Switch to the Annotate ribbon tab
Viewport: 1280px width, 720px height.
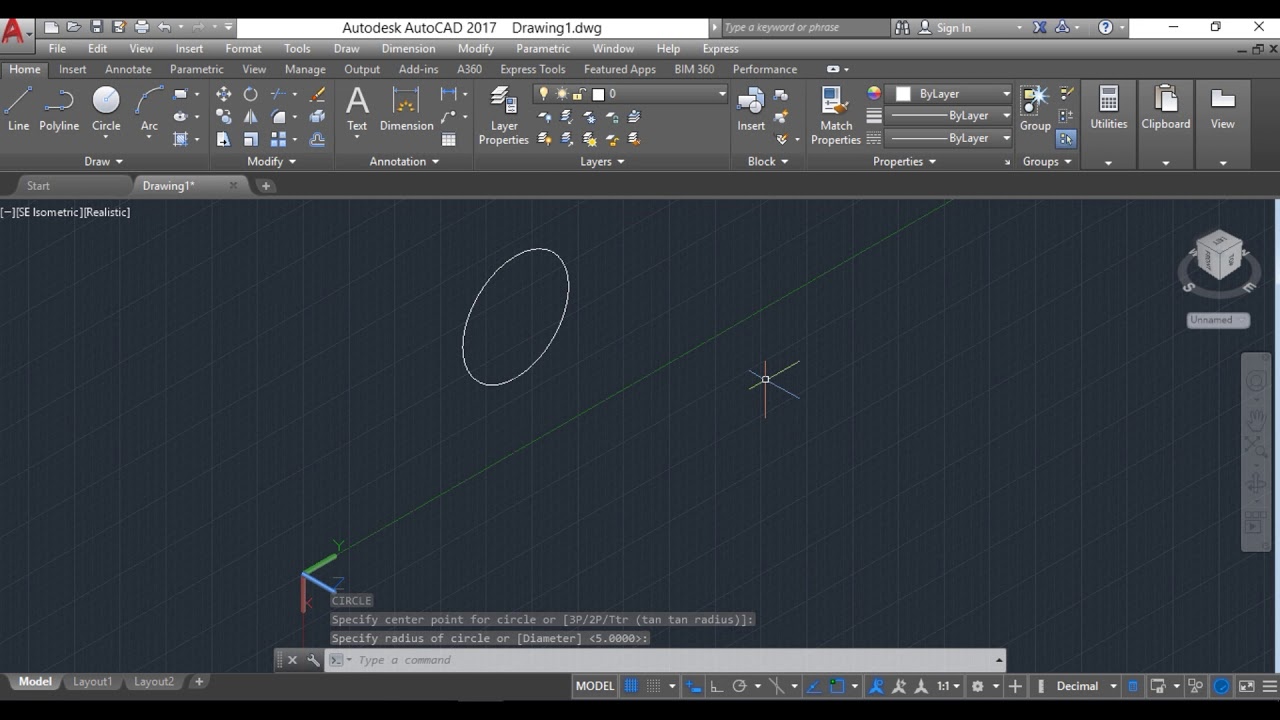(x=128, y=69)
